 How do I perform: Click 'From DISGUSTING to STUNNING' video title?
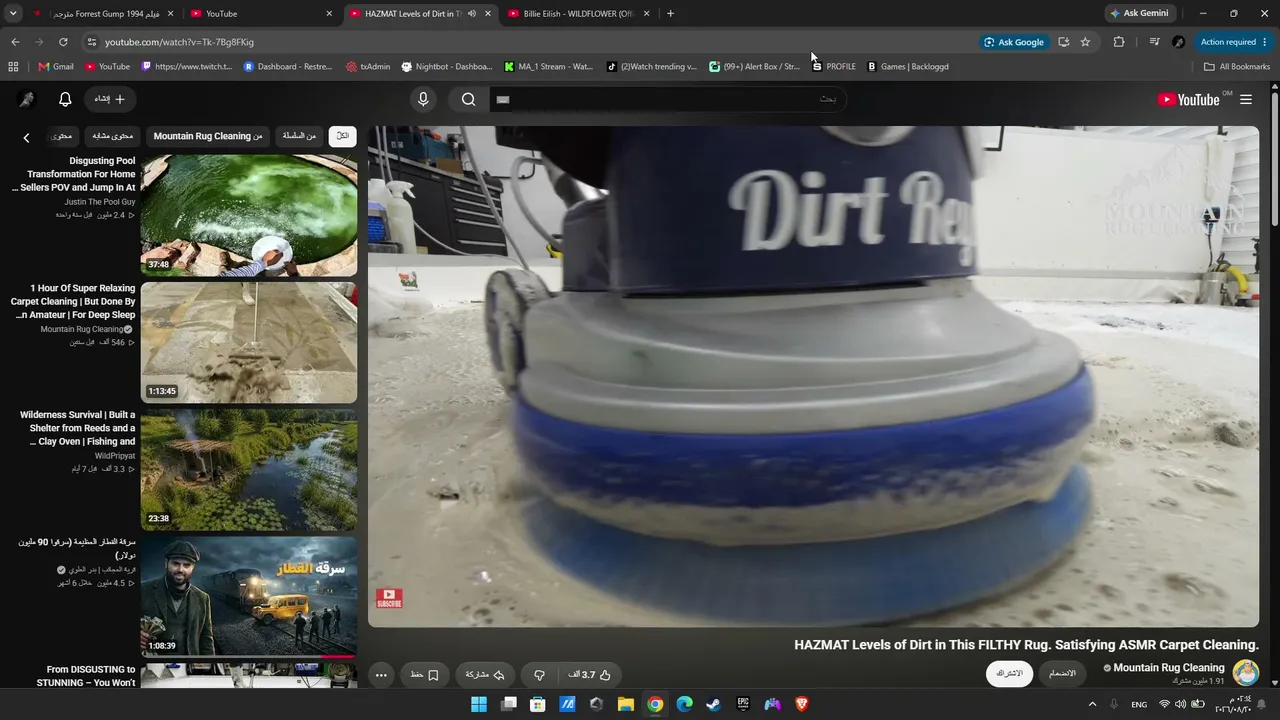point(86,676)
